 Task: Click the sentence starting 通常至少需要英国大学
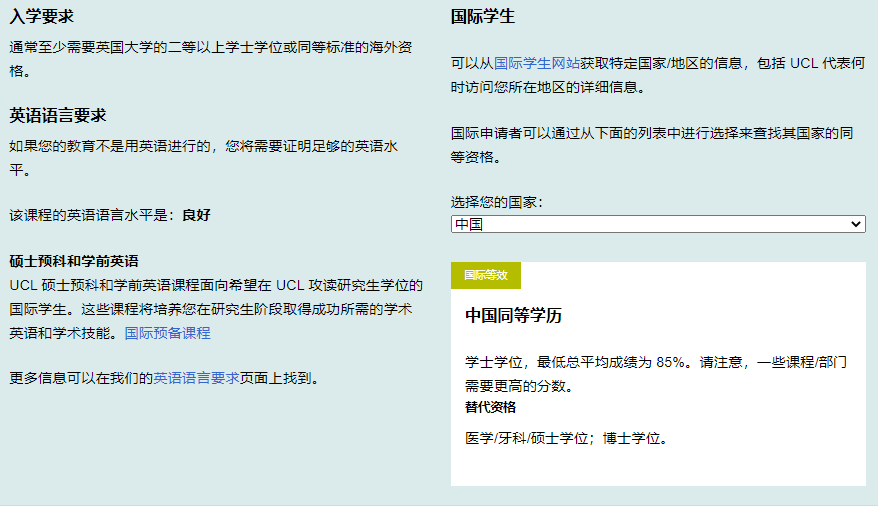[211, 59]
